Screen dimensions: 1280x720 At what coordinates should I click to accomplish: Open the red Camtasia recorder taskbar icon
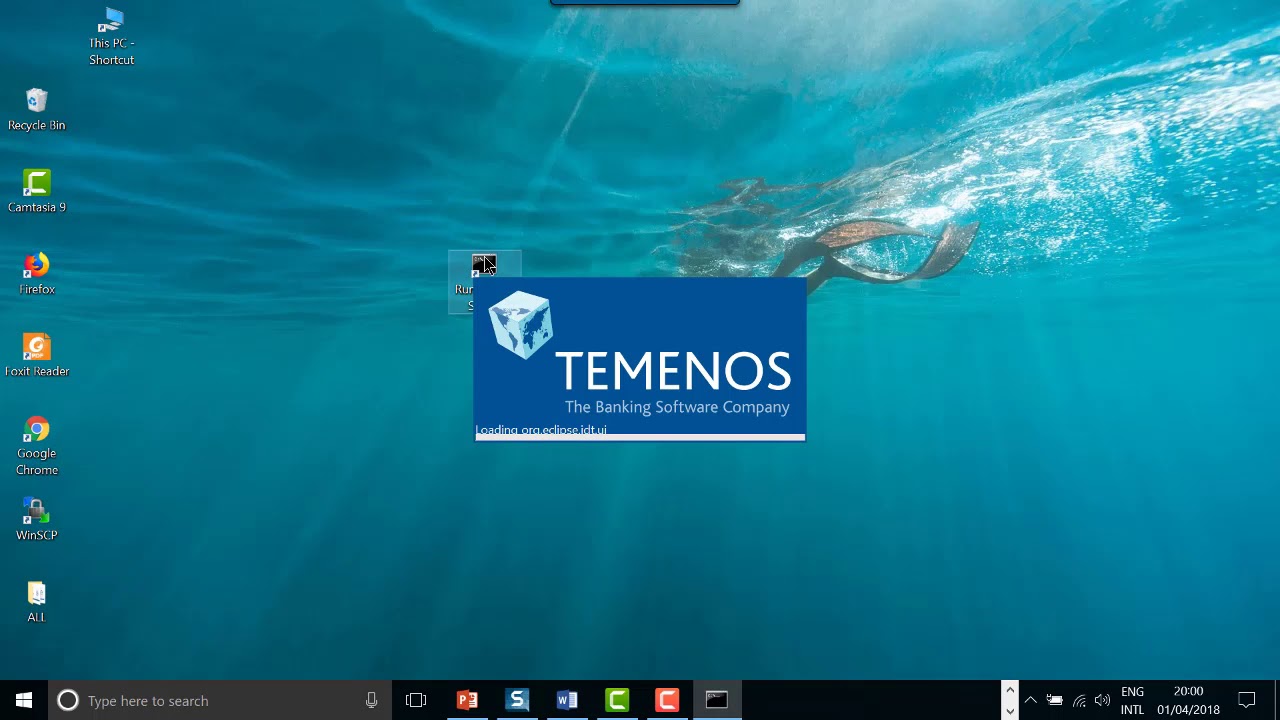[667, 700]
